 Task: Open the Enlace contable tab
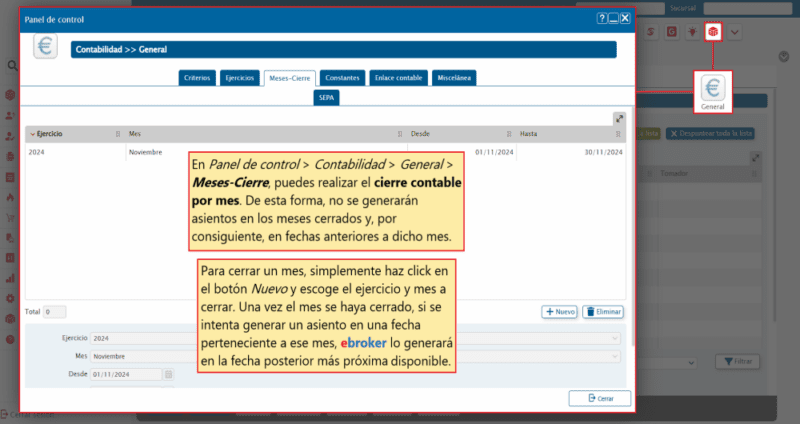(x=399, y=77)
